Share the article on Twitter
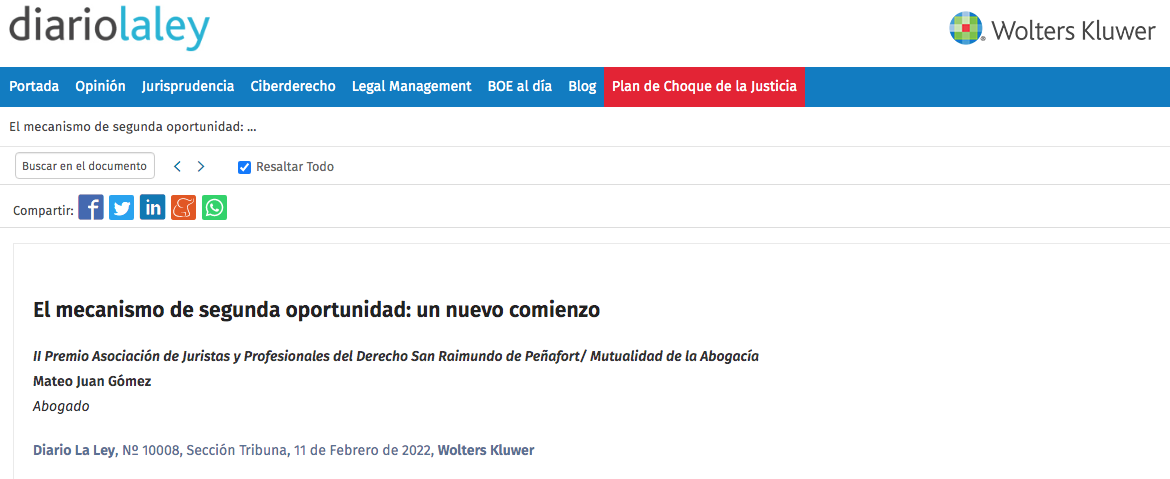 coord(122,207)
